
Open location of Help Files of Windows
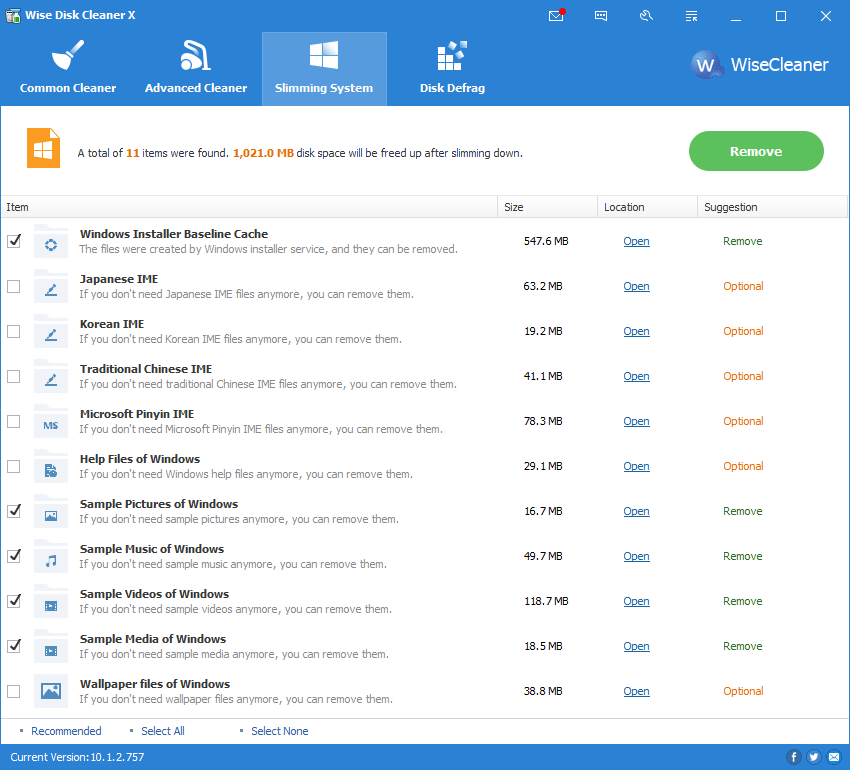[x=636, y=466]
